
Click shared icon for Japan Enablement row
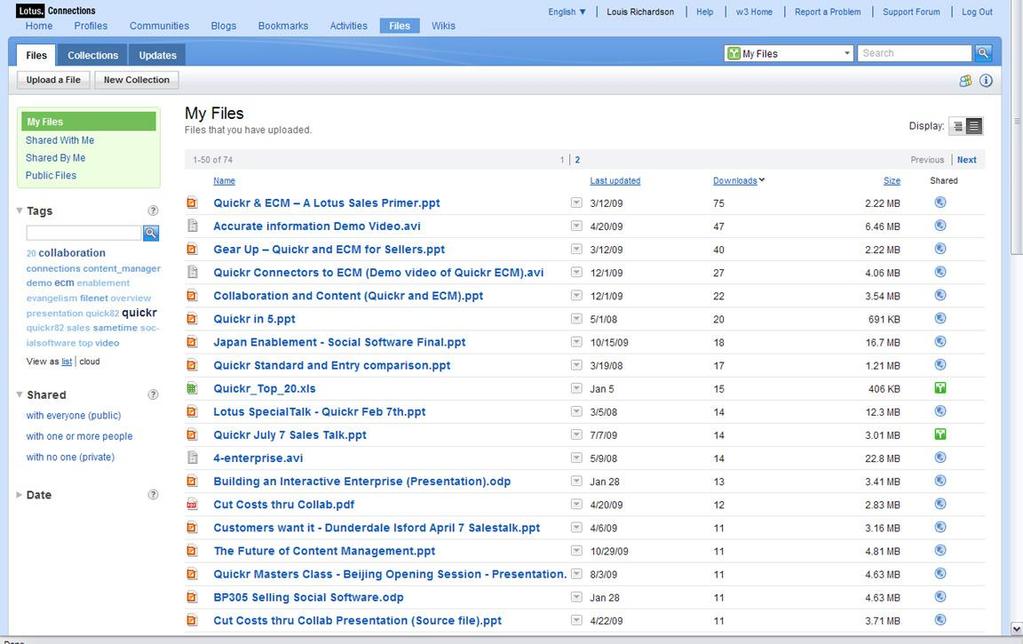point(940,341)
